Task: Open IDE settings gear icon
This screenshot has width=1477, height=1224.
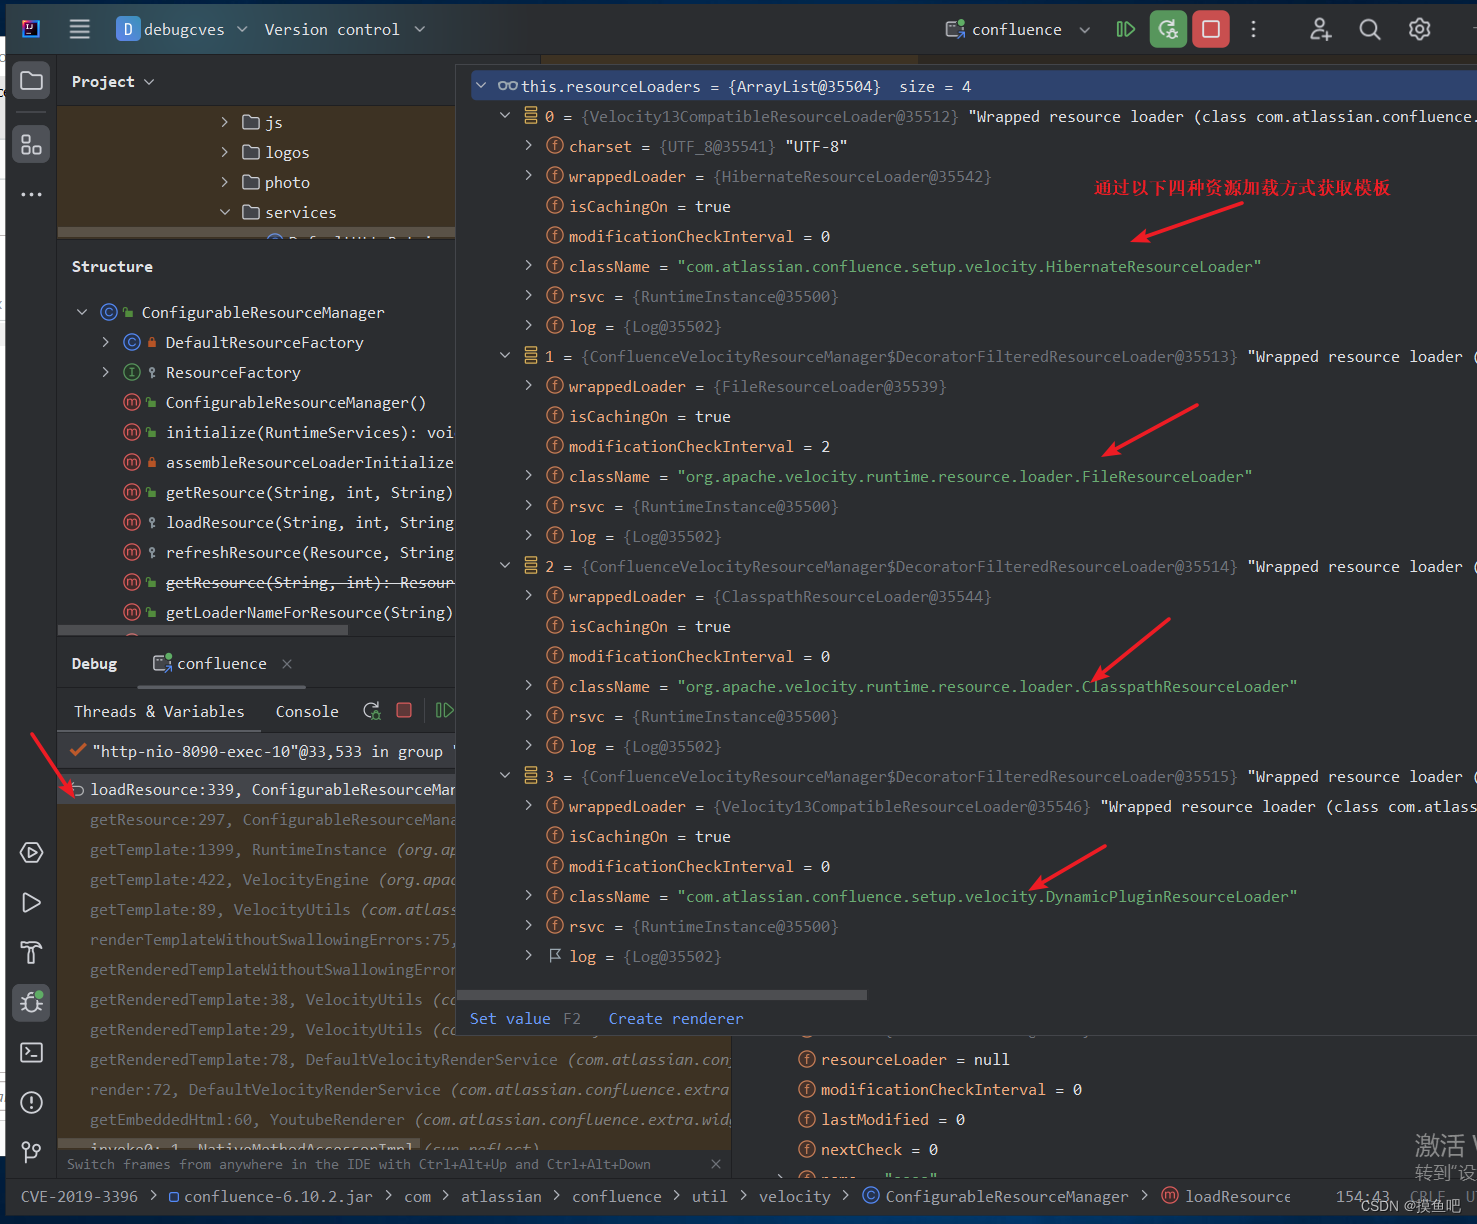Action: (1419, 28)
